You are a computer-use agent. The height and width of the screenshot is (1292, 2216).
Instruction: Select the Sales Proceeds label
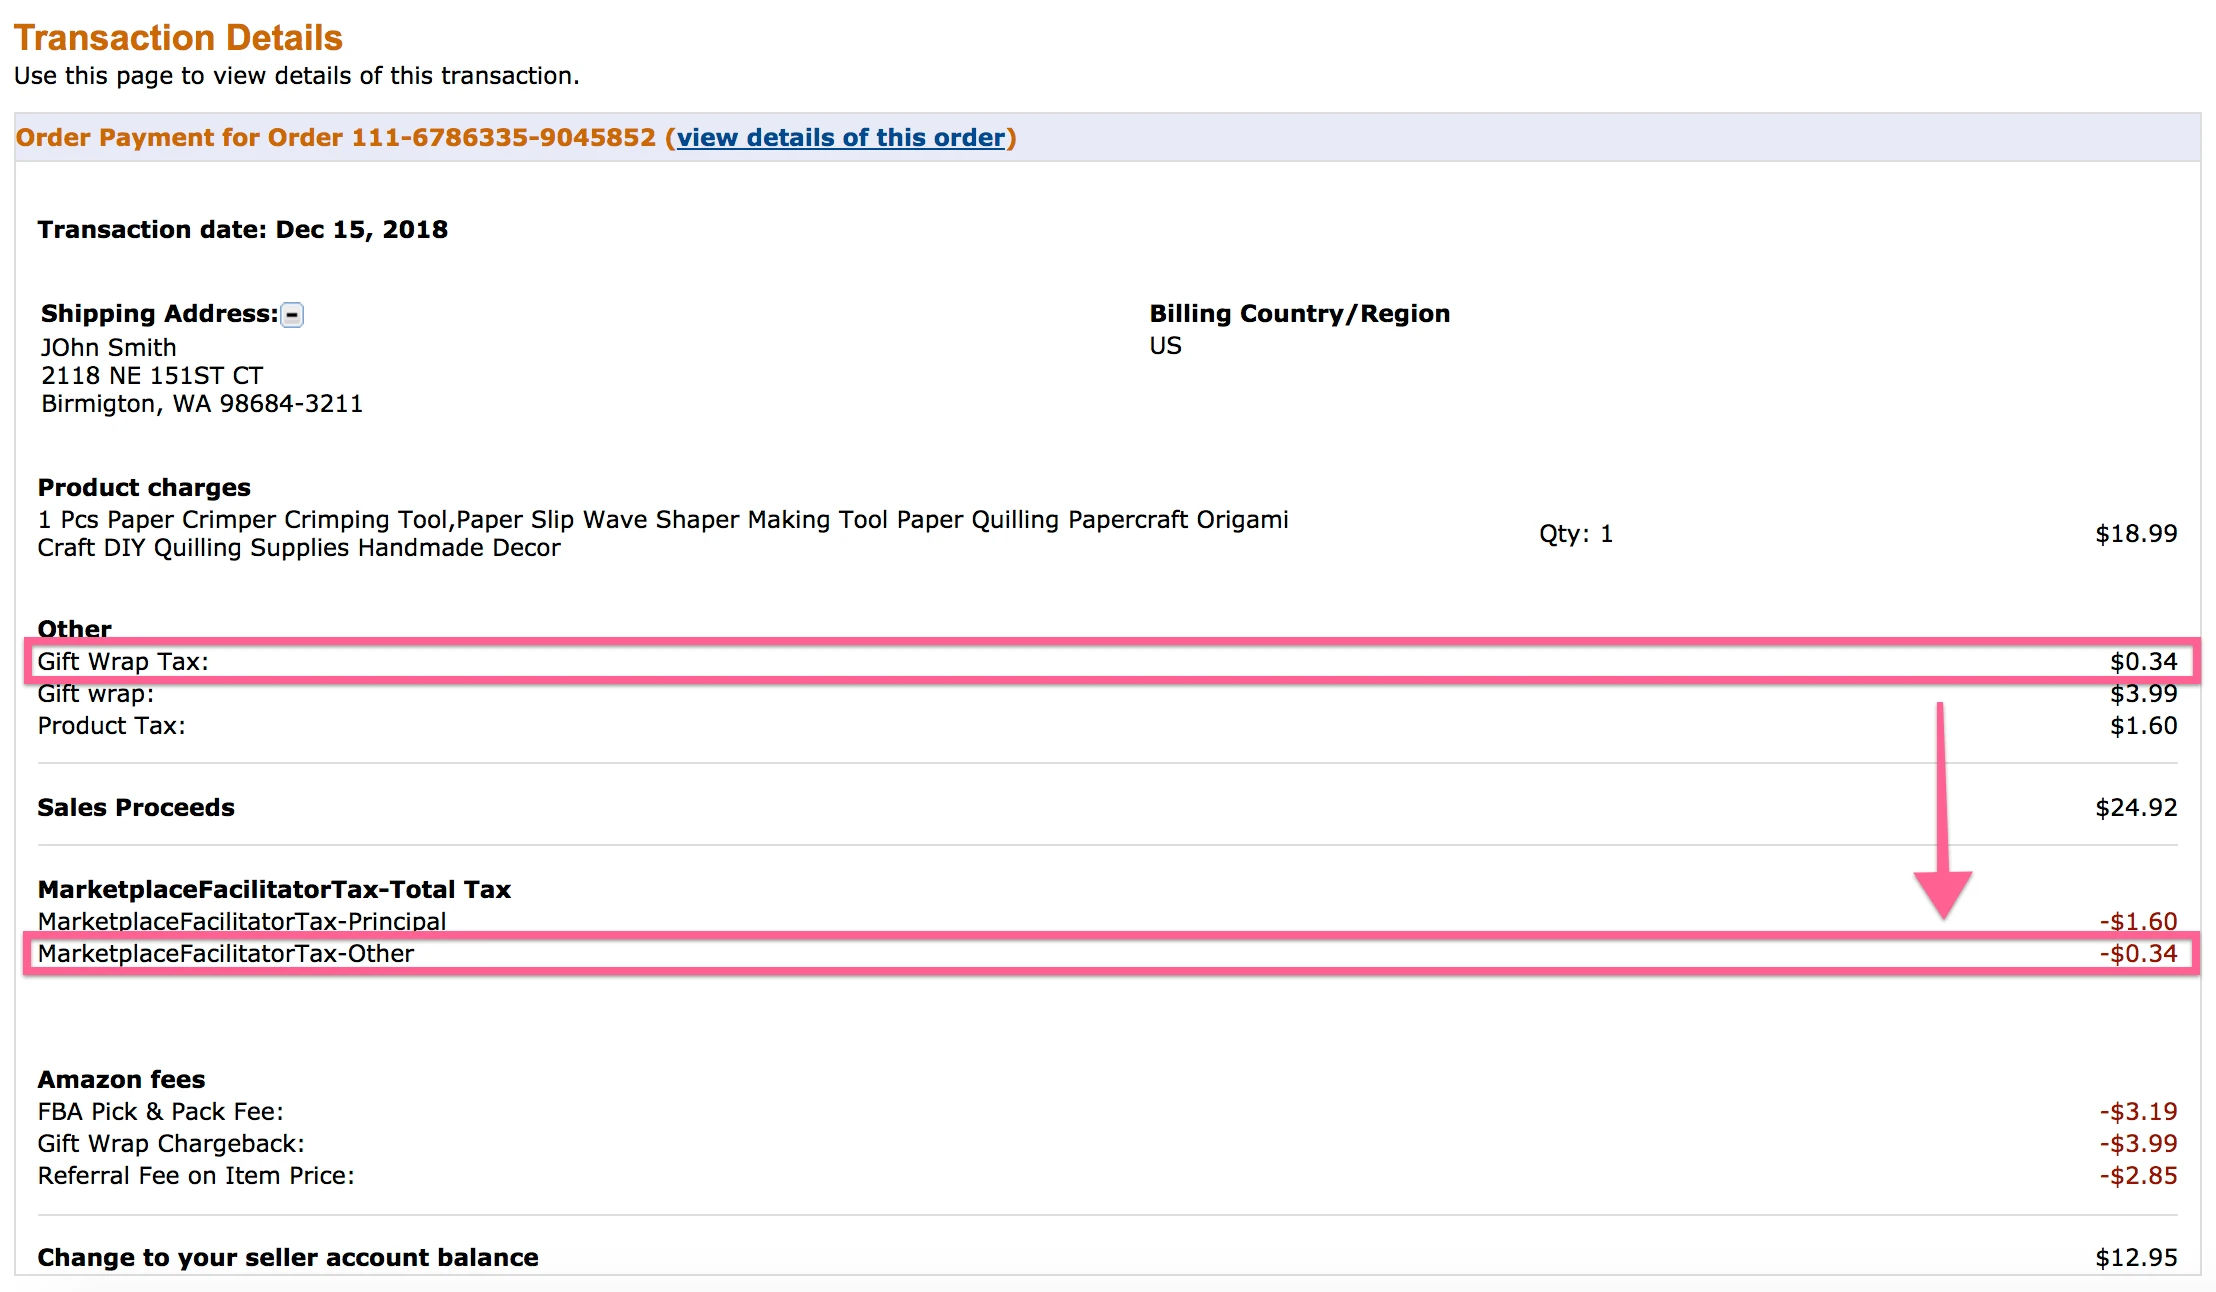click(x=136, y=808)
